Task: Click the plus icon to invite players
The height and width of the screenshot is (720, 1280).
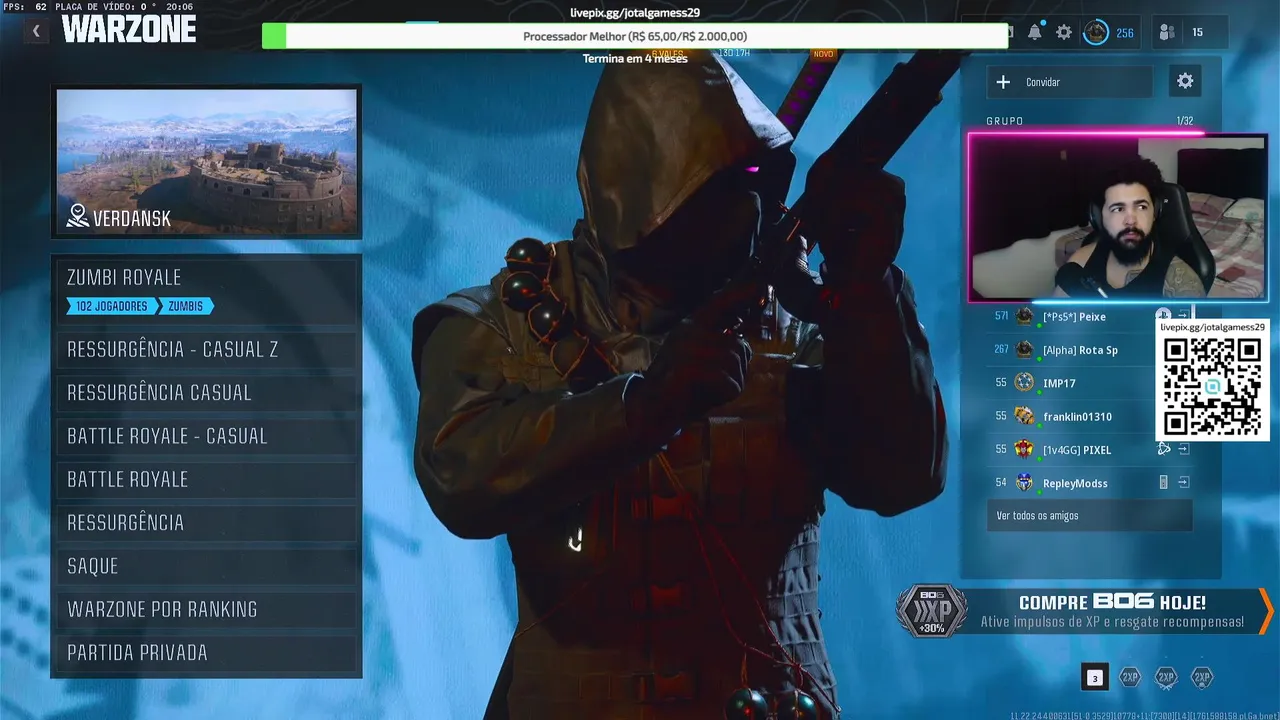Action: tap(1003, 82)
